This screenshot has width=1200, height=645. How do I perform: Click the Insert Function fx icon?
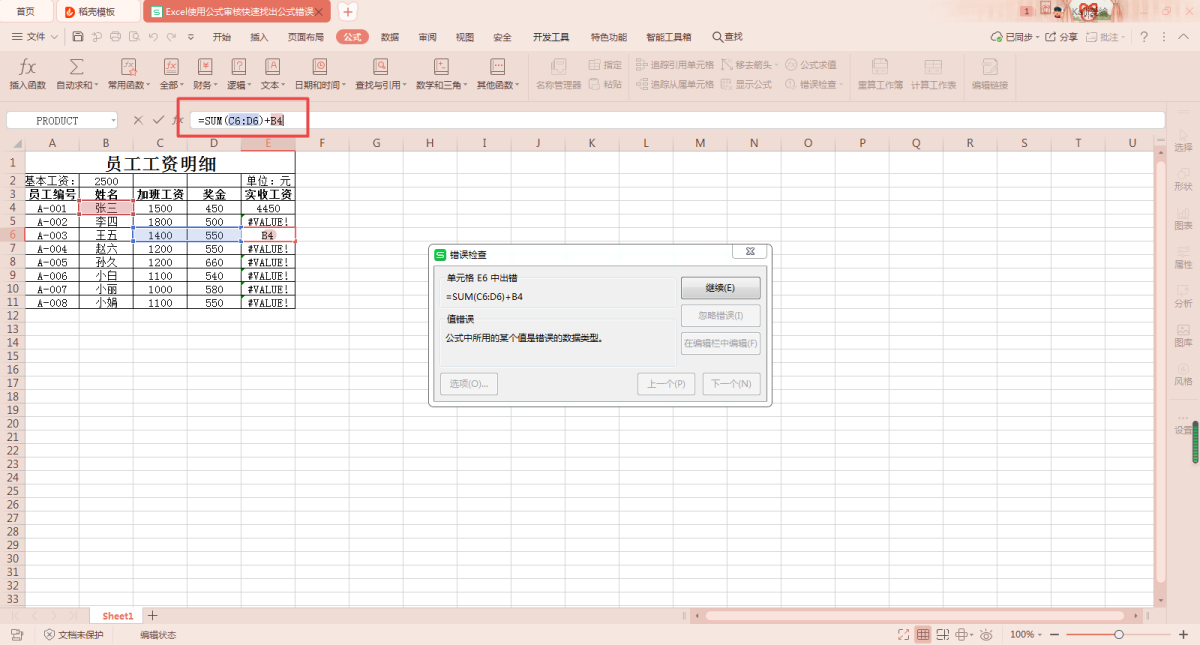(x=28, y=67)
